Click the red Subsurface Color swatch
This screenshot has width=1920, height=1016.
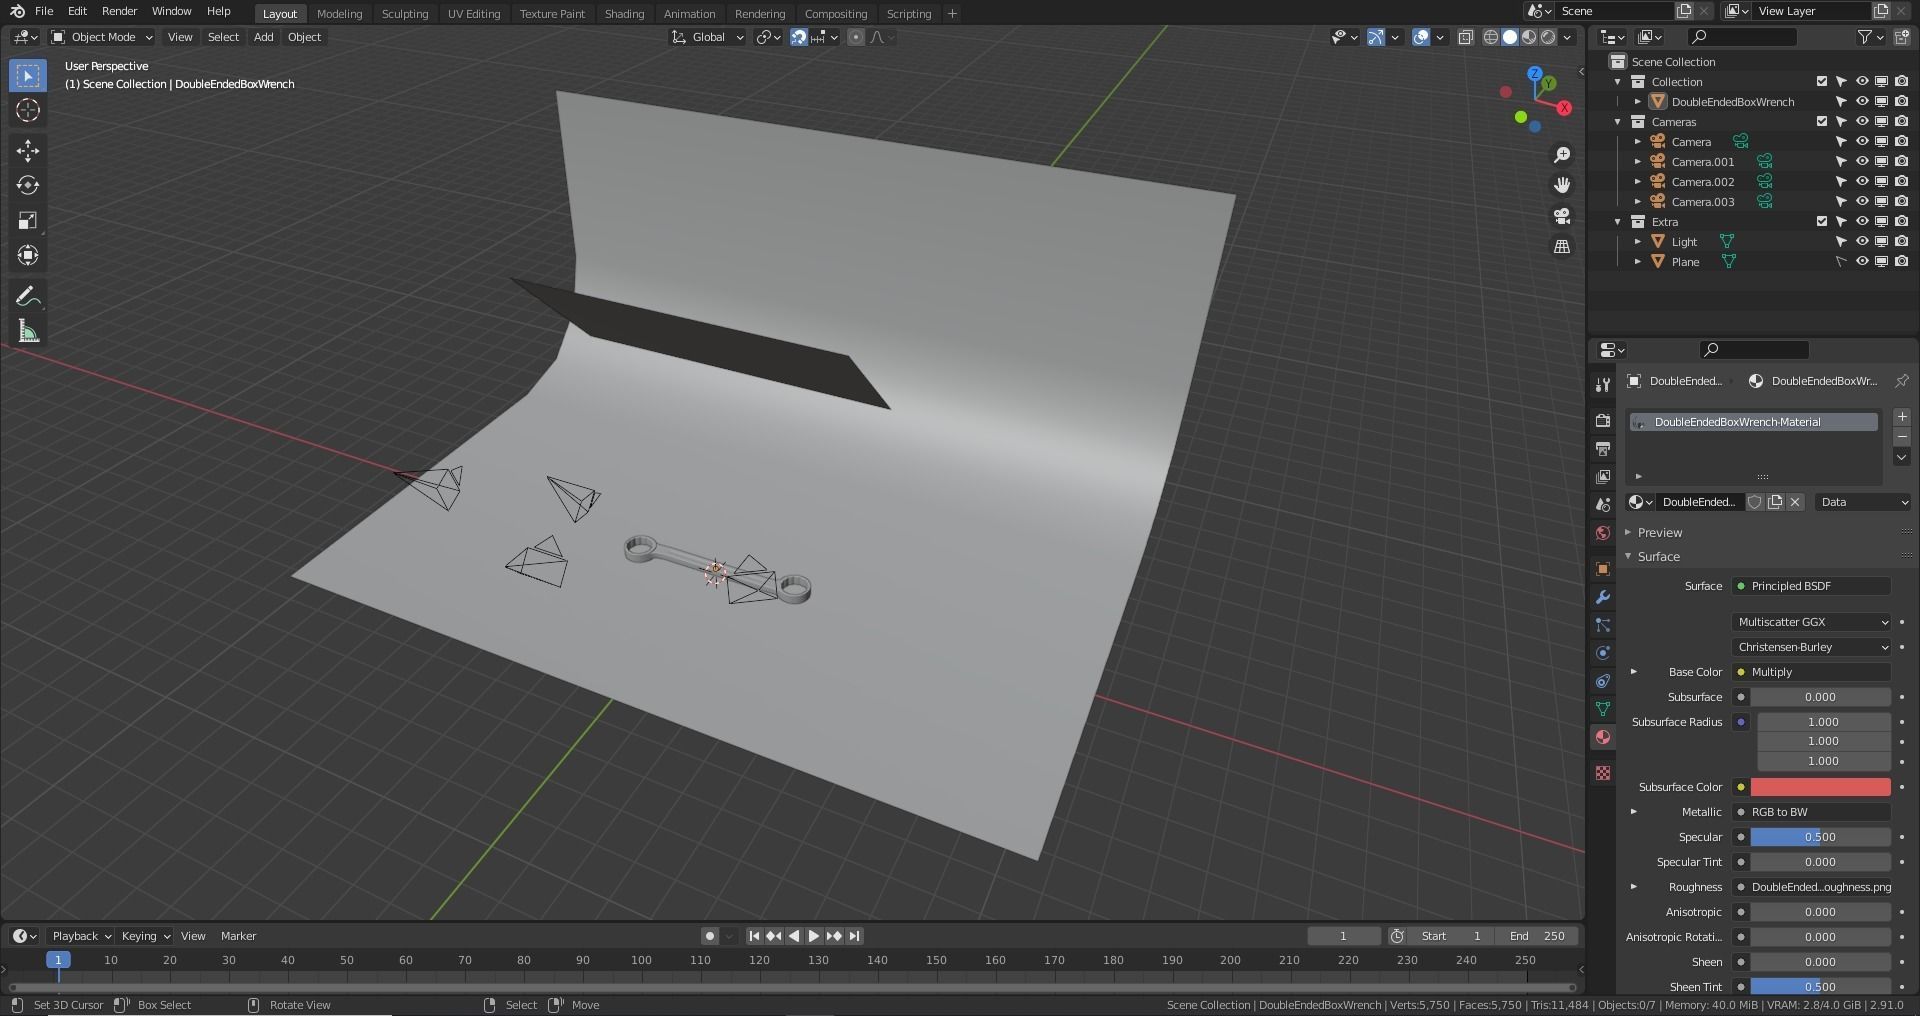click(1818, 787)
